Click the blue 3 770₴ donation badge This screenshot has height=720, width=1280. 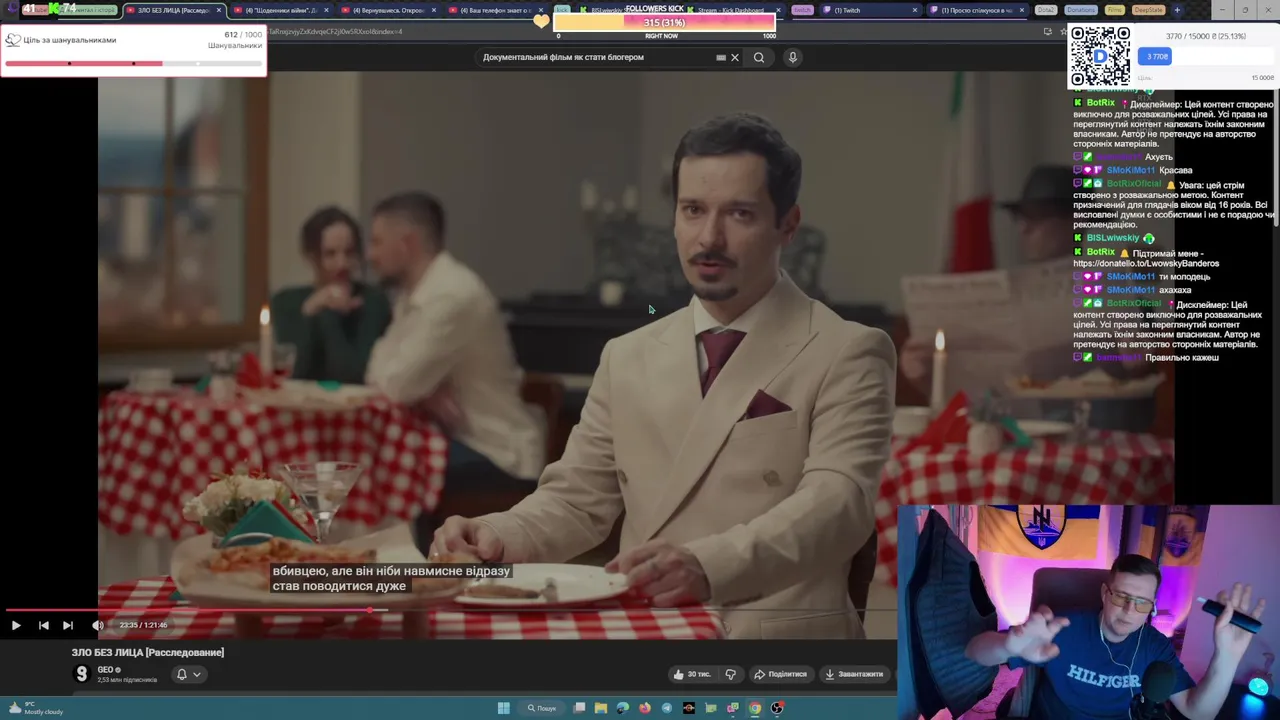coord(1155,56)
